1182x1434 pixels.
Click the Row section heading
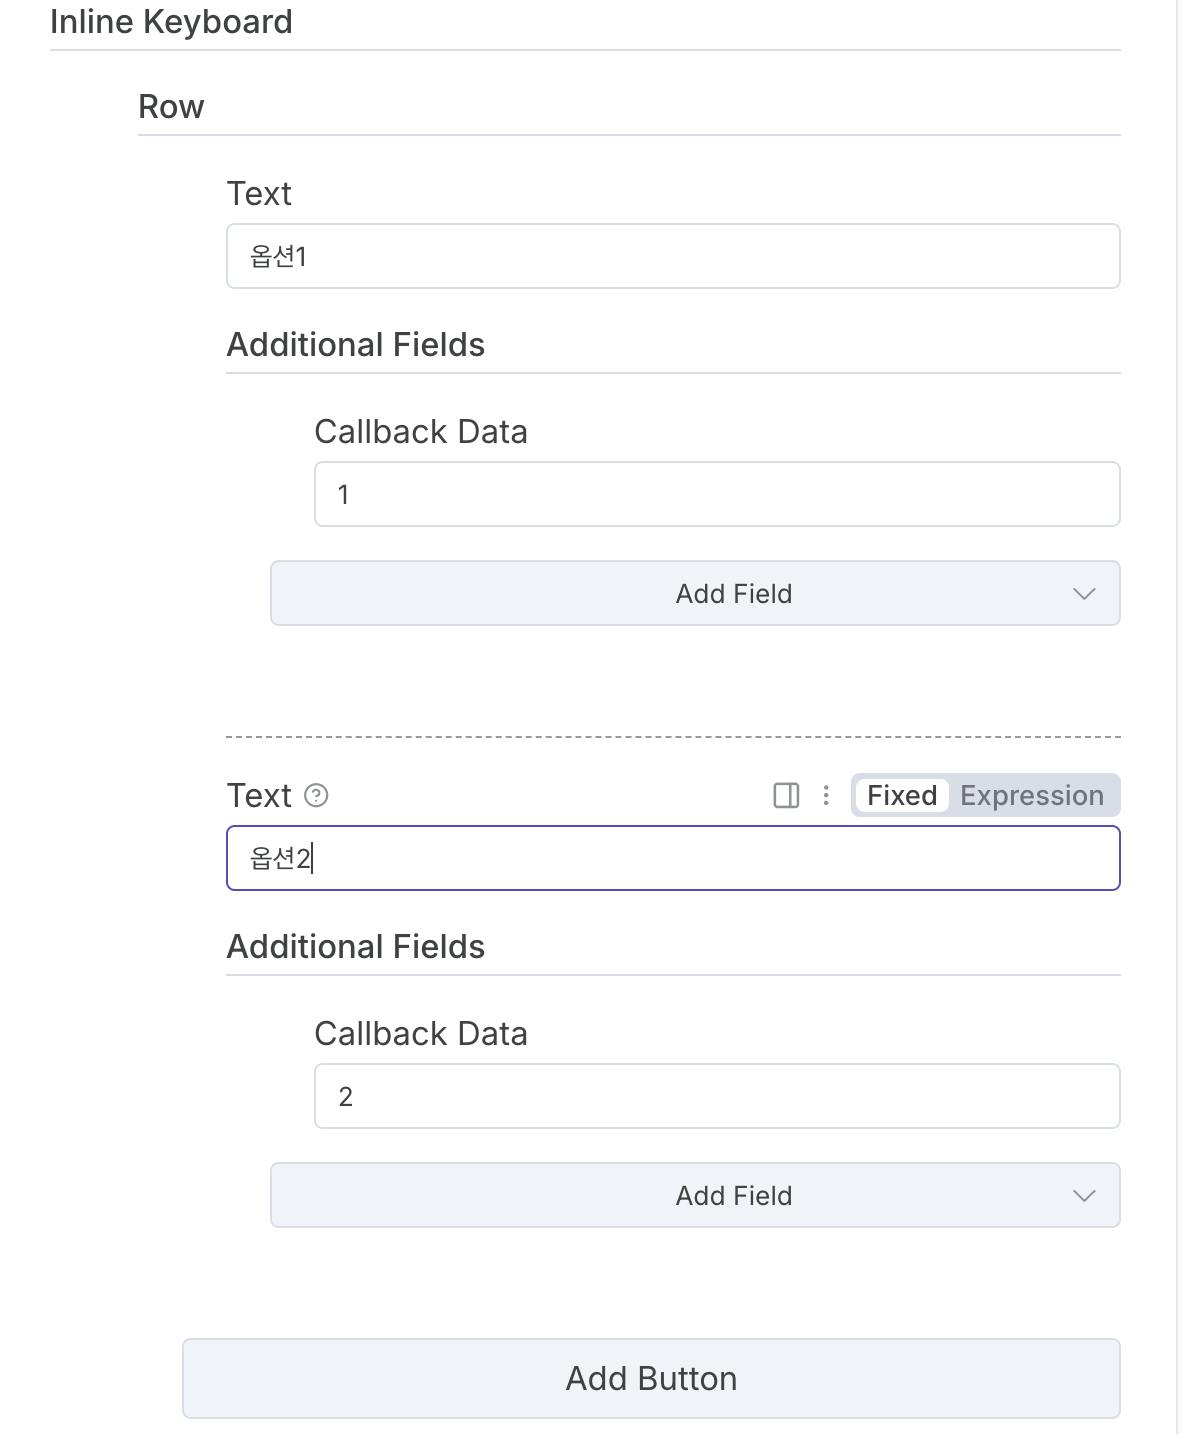point(171,107)
